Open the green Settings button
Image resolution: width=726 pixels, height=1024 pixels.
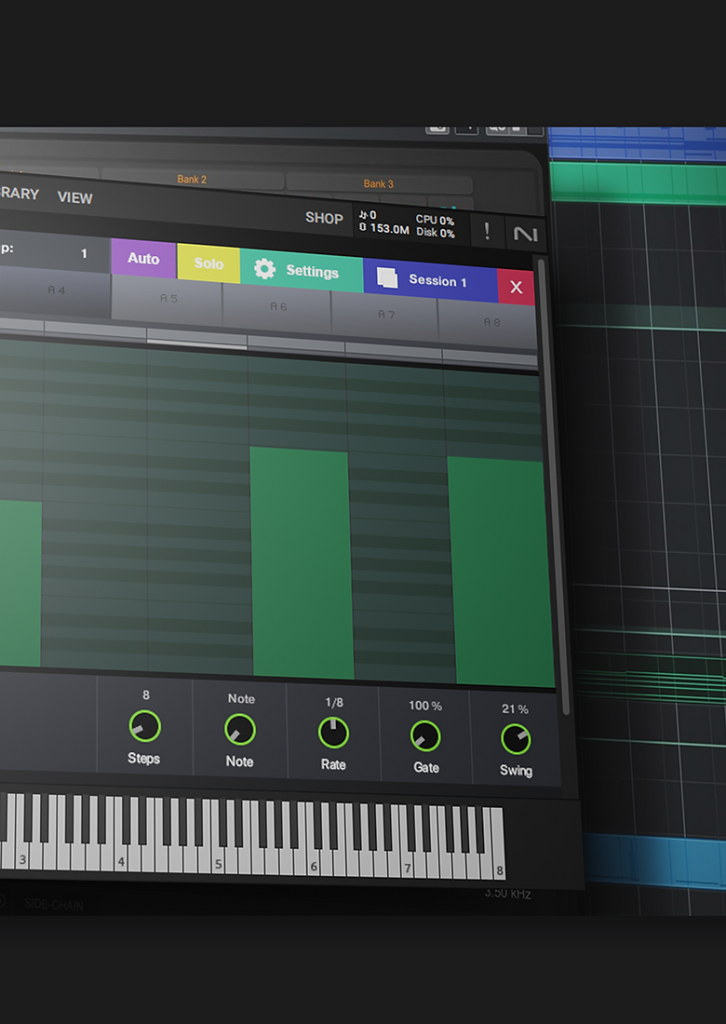pos(311,271)
